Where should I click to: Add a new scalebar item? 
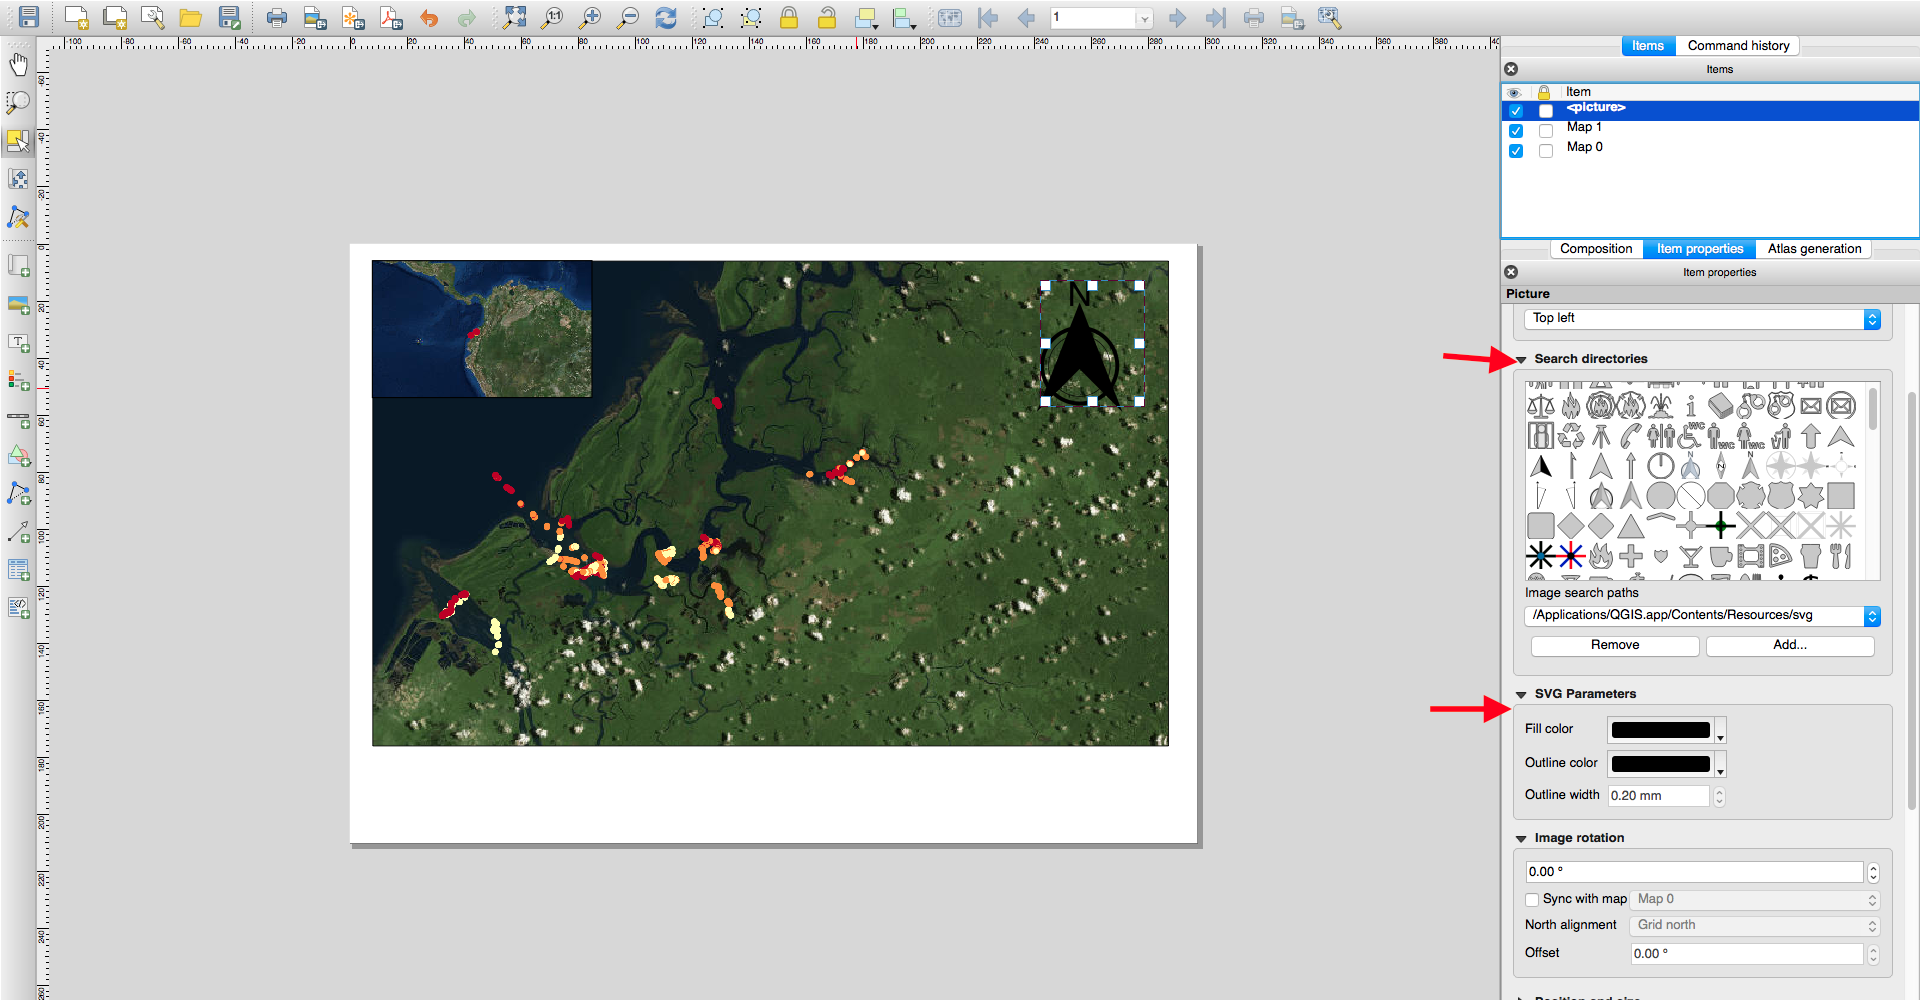click(18, 419)
